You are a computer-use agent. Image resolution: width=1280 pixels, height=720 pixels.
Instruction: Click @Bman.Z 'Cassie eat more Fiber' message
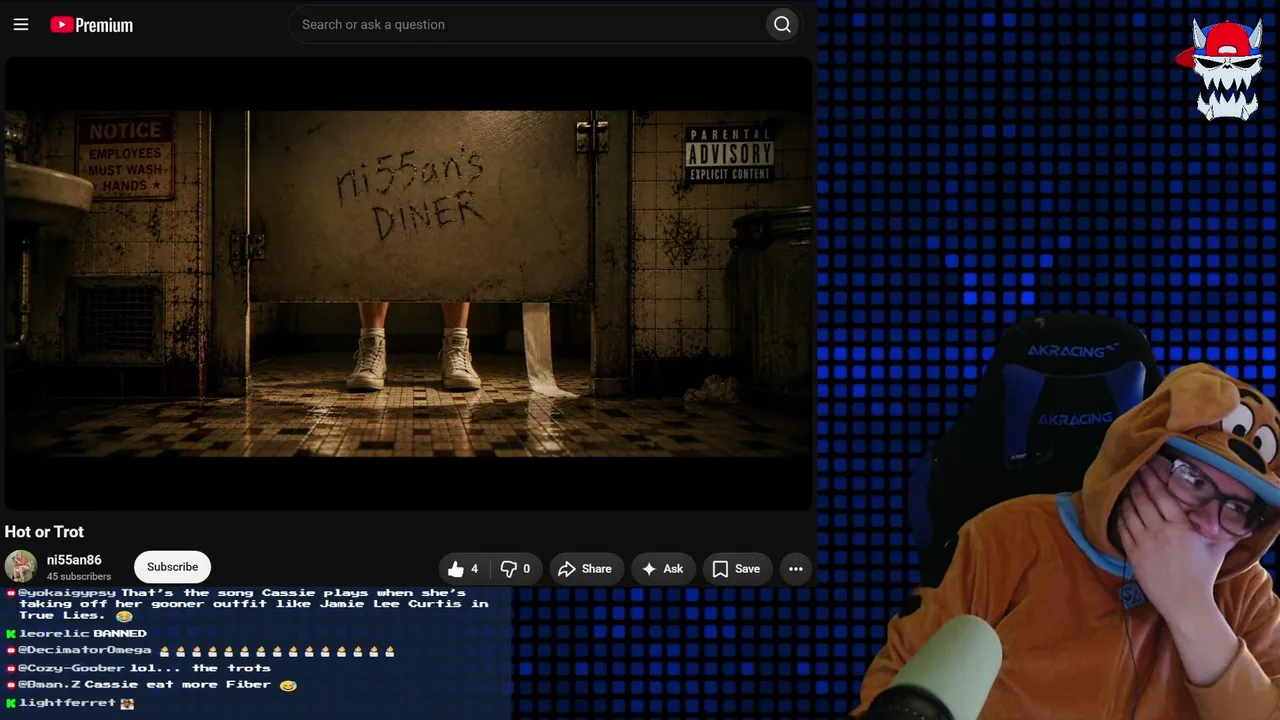click(x=152, y=685)
